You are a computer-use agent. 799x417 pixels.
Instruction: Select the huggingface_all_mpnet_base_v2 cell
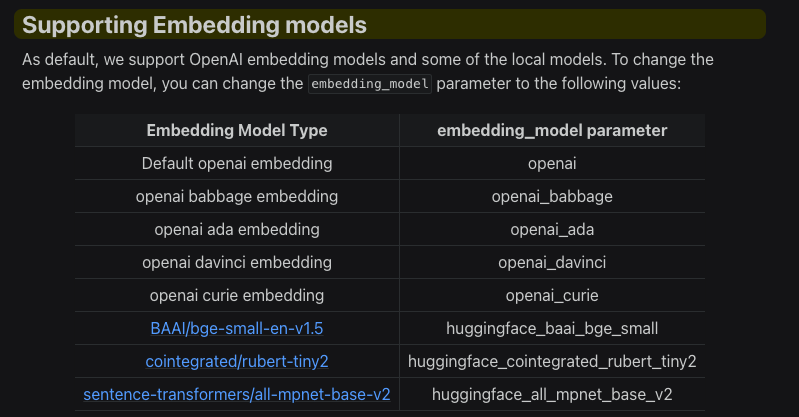point(552,395)
